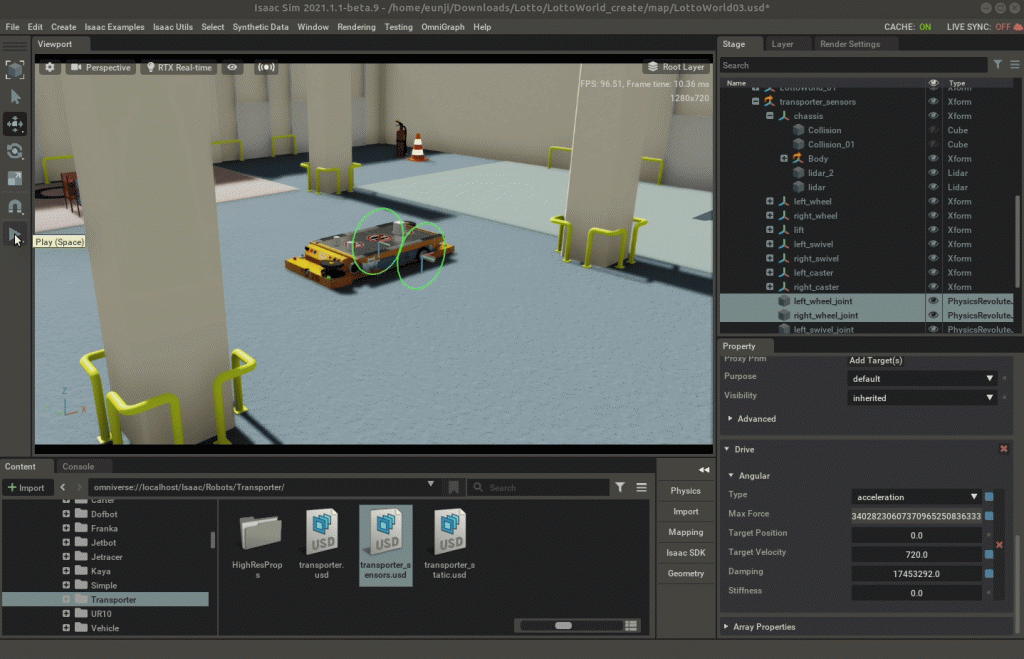Click the bookmark icon in Content browser

454,487
